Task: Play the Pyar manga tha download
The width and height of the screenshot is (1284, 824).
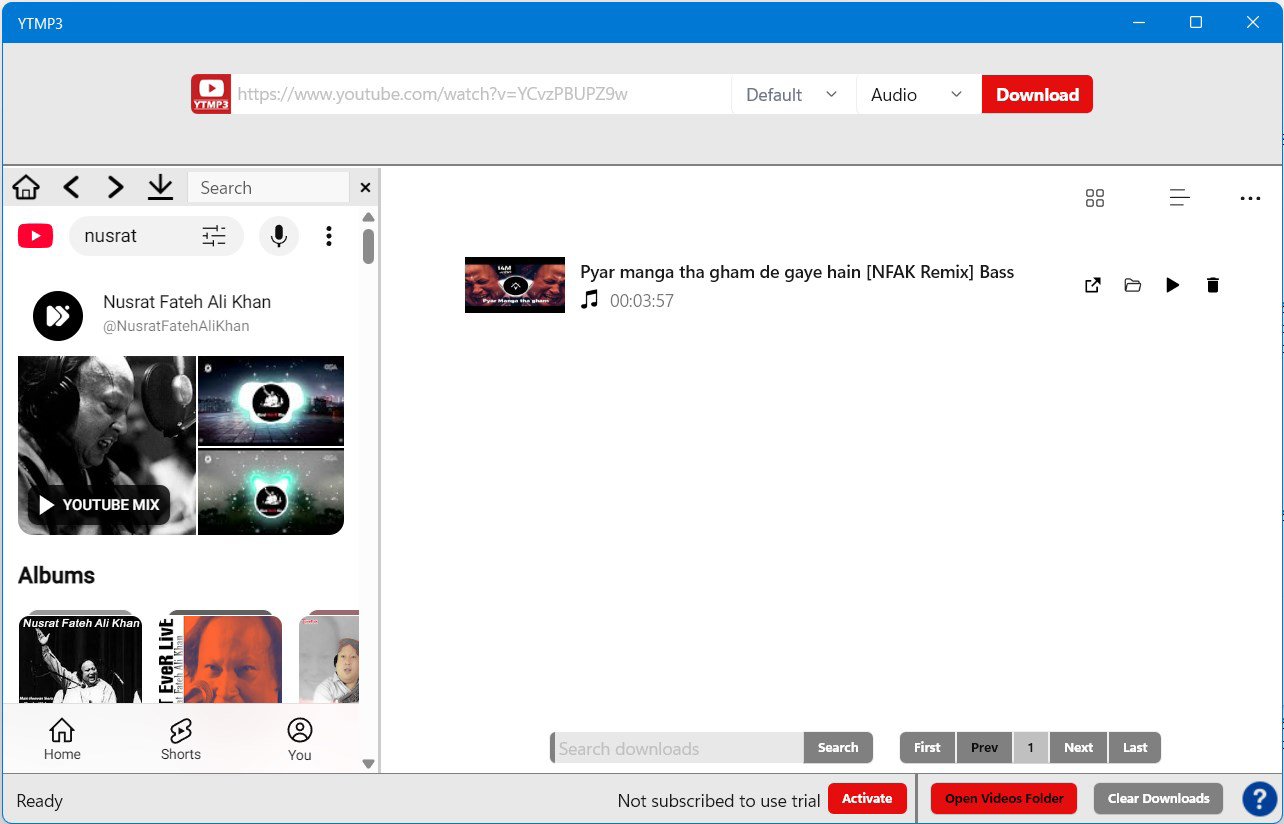Action: click(1173, 285)
